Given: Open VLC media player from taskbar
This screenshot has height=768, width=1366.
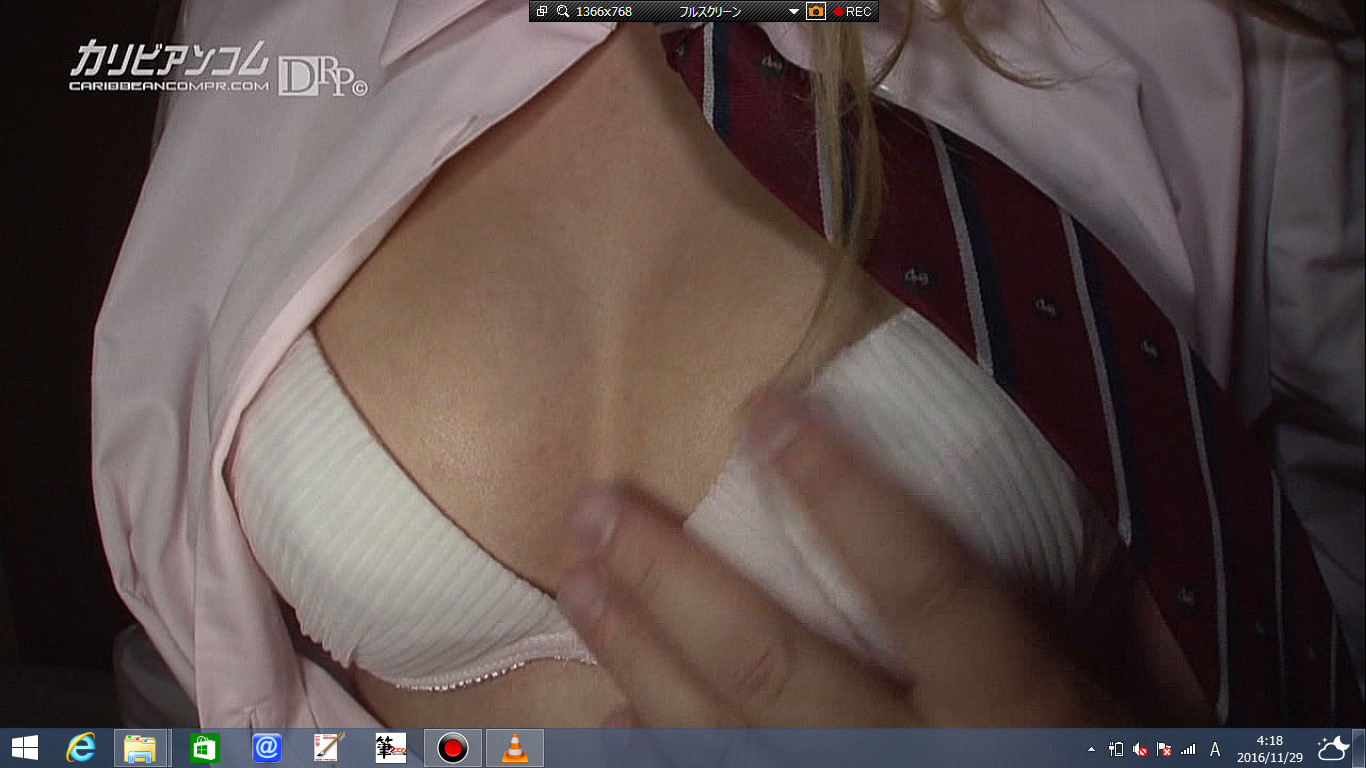Looking at the screenshot, I should pyautogui.click(x=515, y=748).
